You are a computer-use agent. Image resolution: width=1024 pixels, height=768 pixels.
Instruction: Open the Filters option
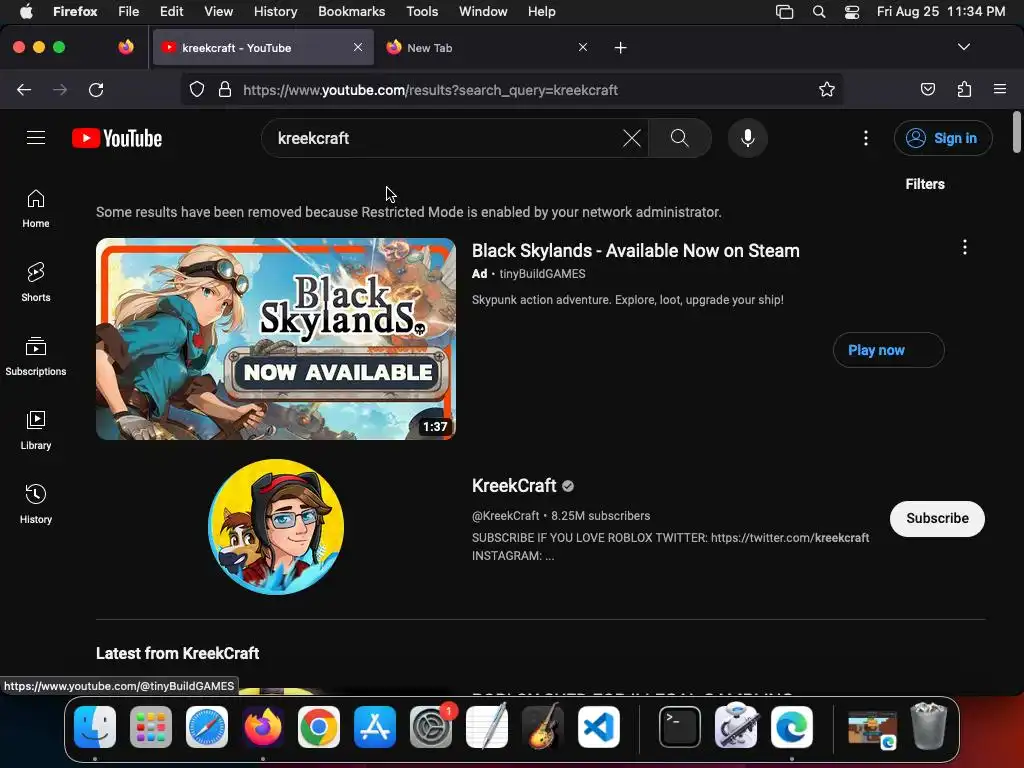(925, 184)
